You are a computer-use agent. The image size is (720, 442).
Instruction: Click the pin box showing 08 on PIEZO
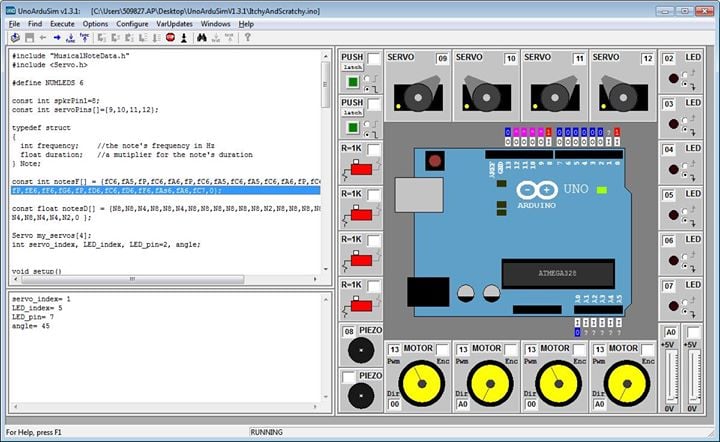(349, 331)
